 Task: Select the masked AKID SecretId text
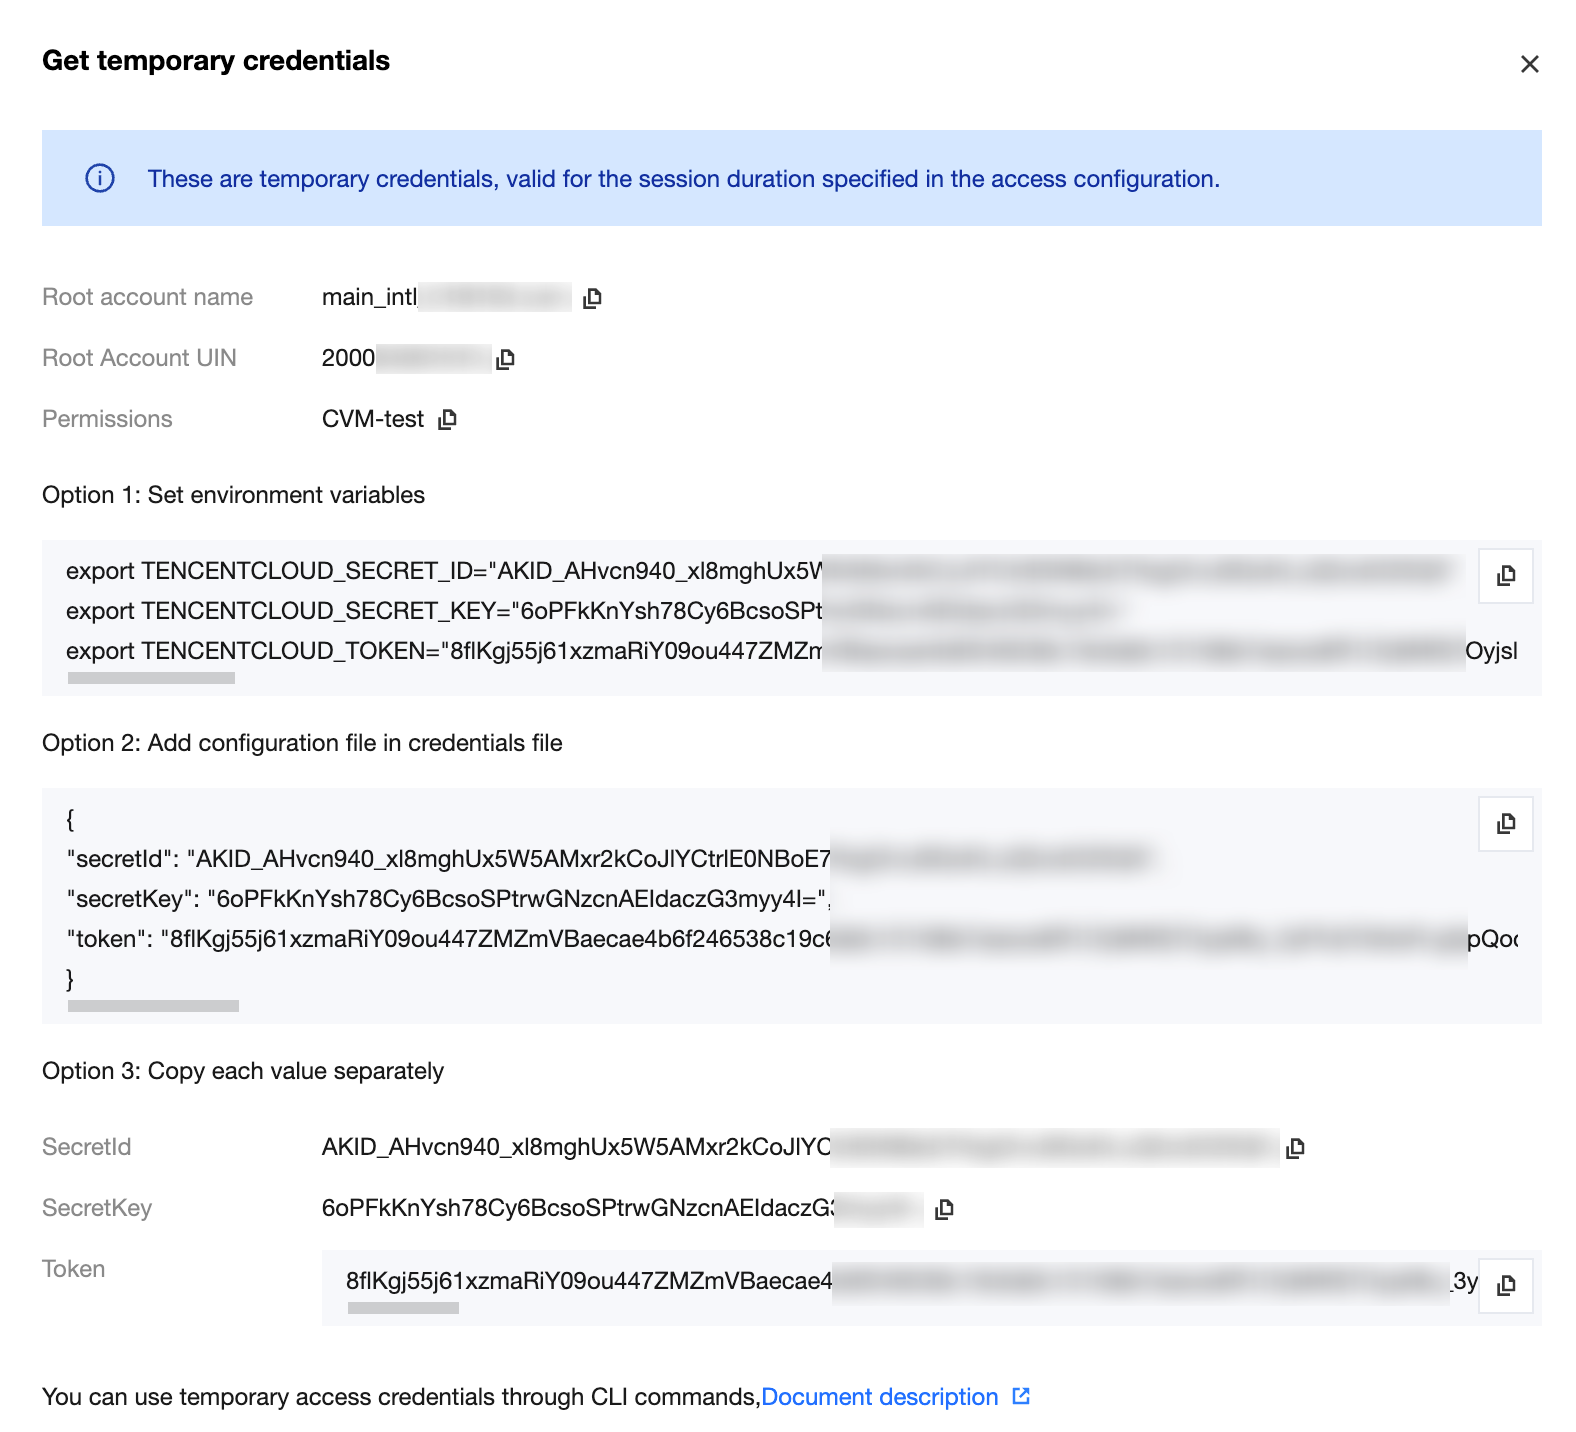click(x=700, y=1148)
